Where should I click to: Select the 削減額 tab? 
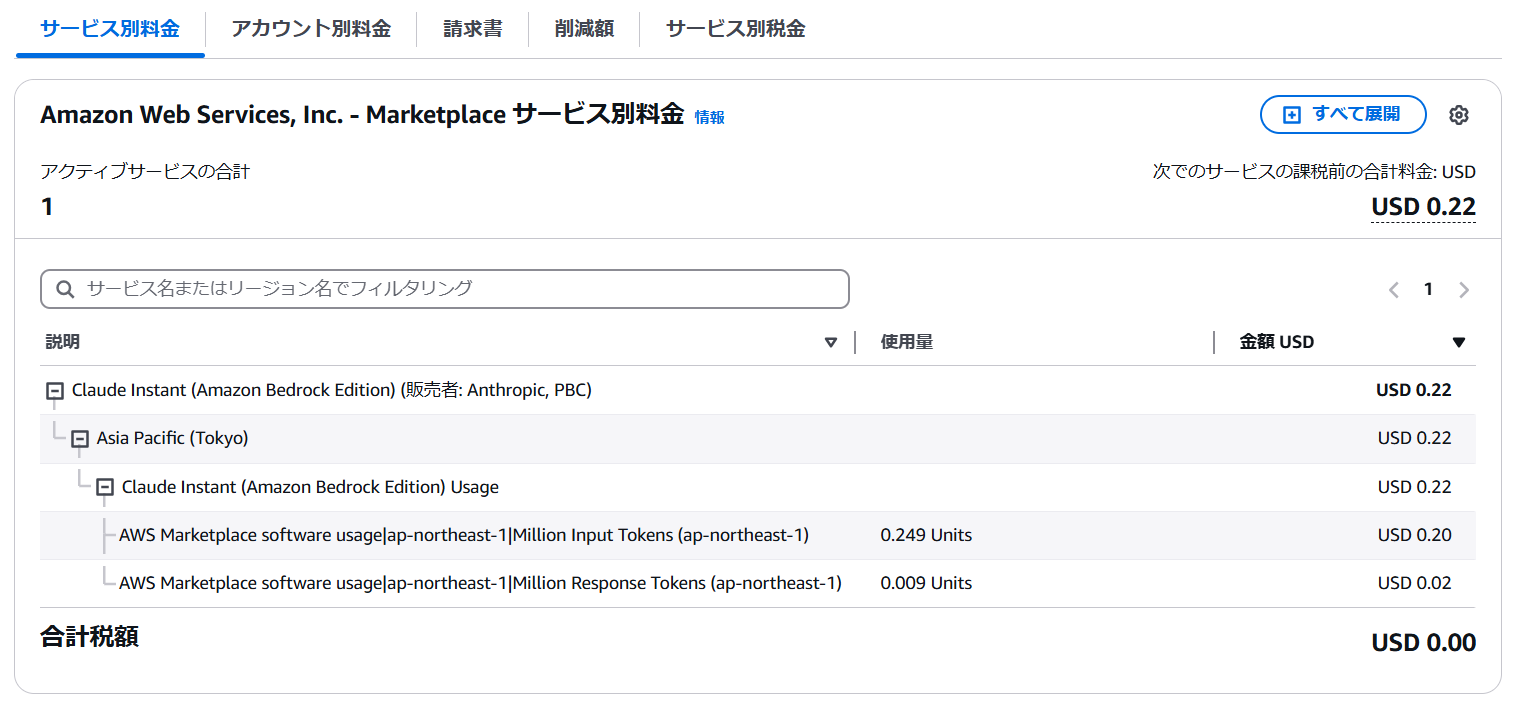coord(584,29)
